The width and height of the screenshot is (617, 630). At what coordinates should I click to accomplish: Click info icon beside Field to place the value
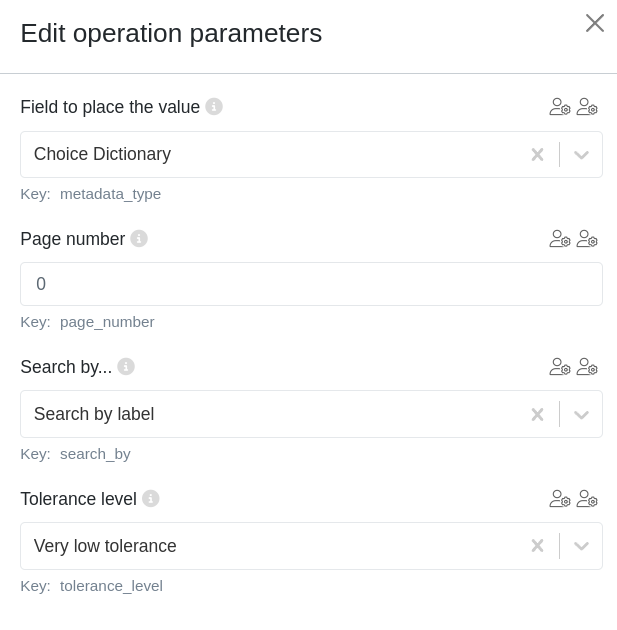click(214, 106)
